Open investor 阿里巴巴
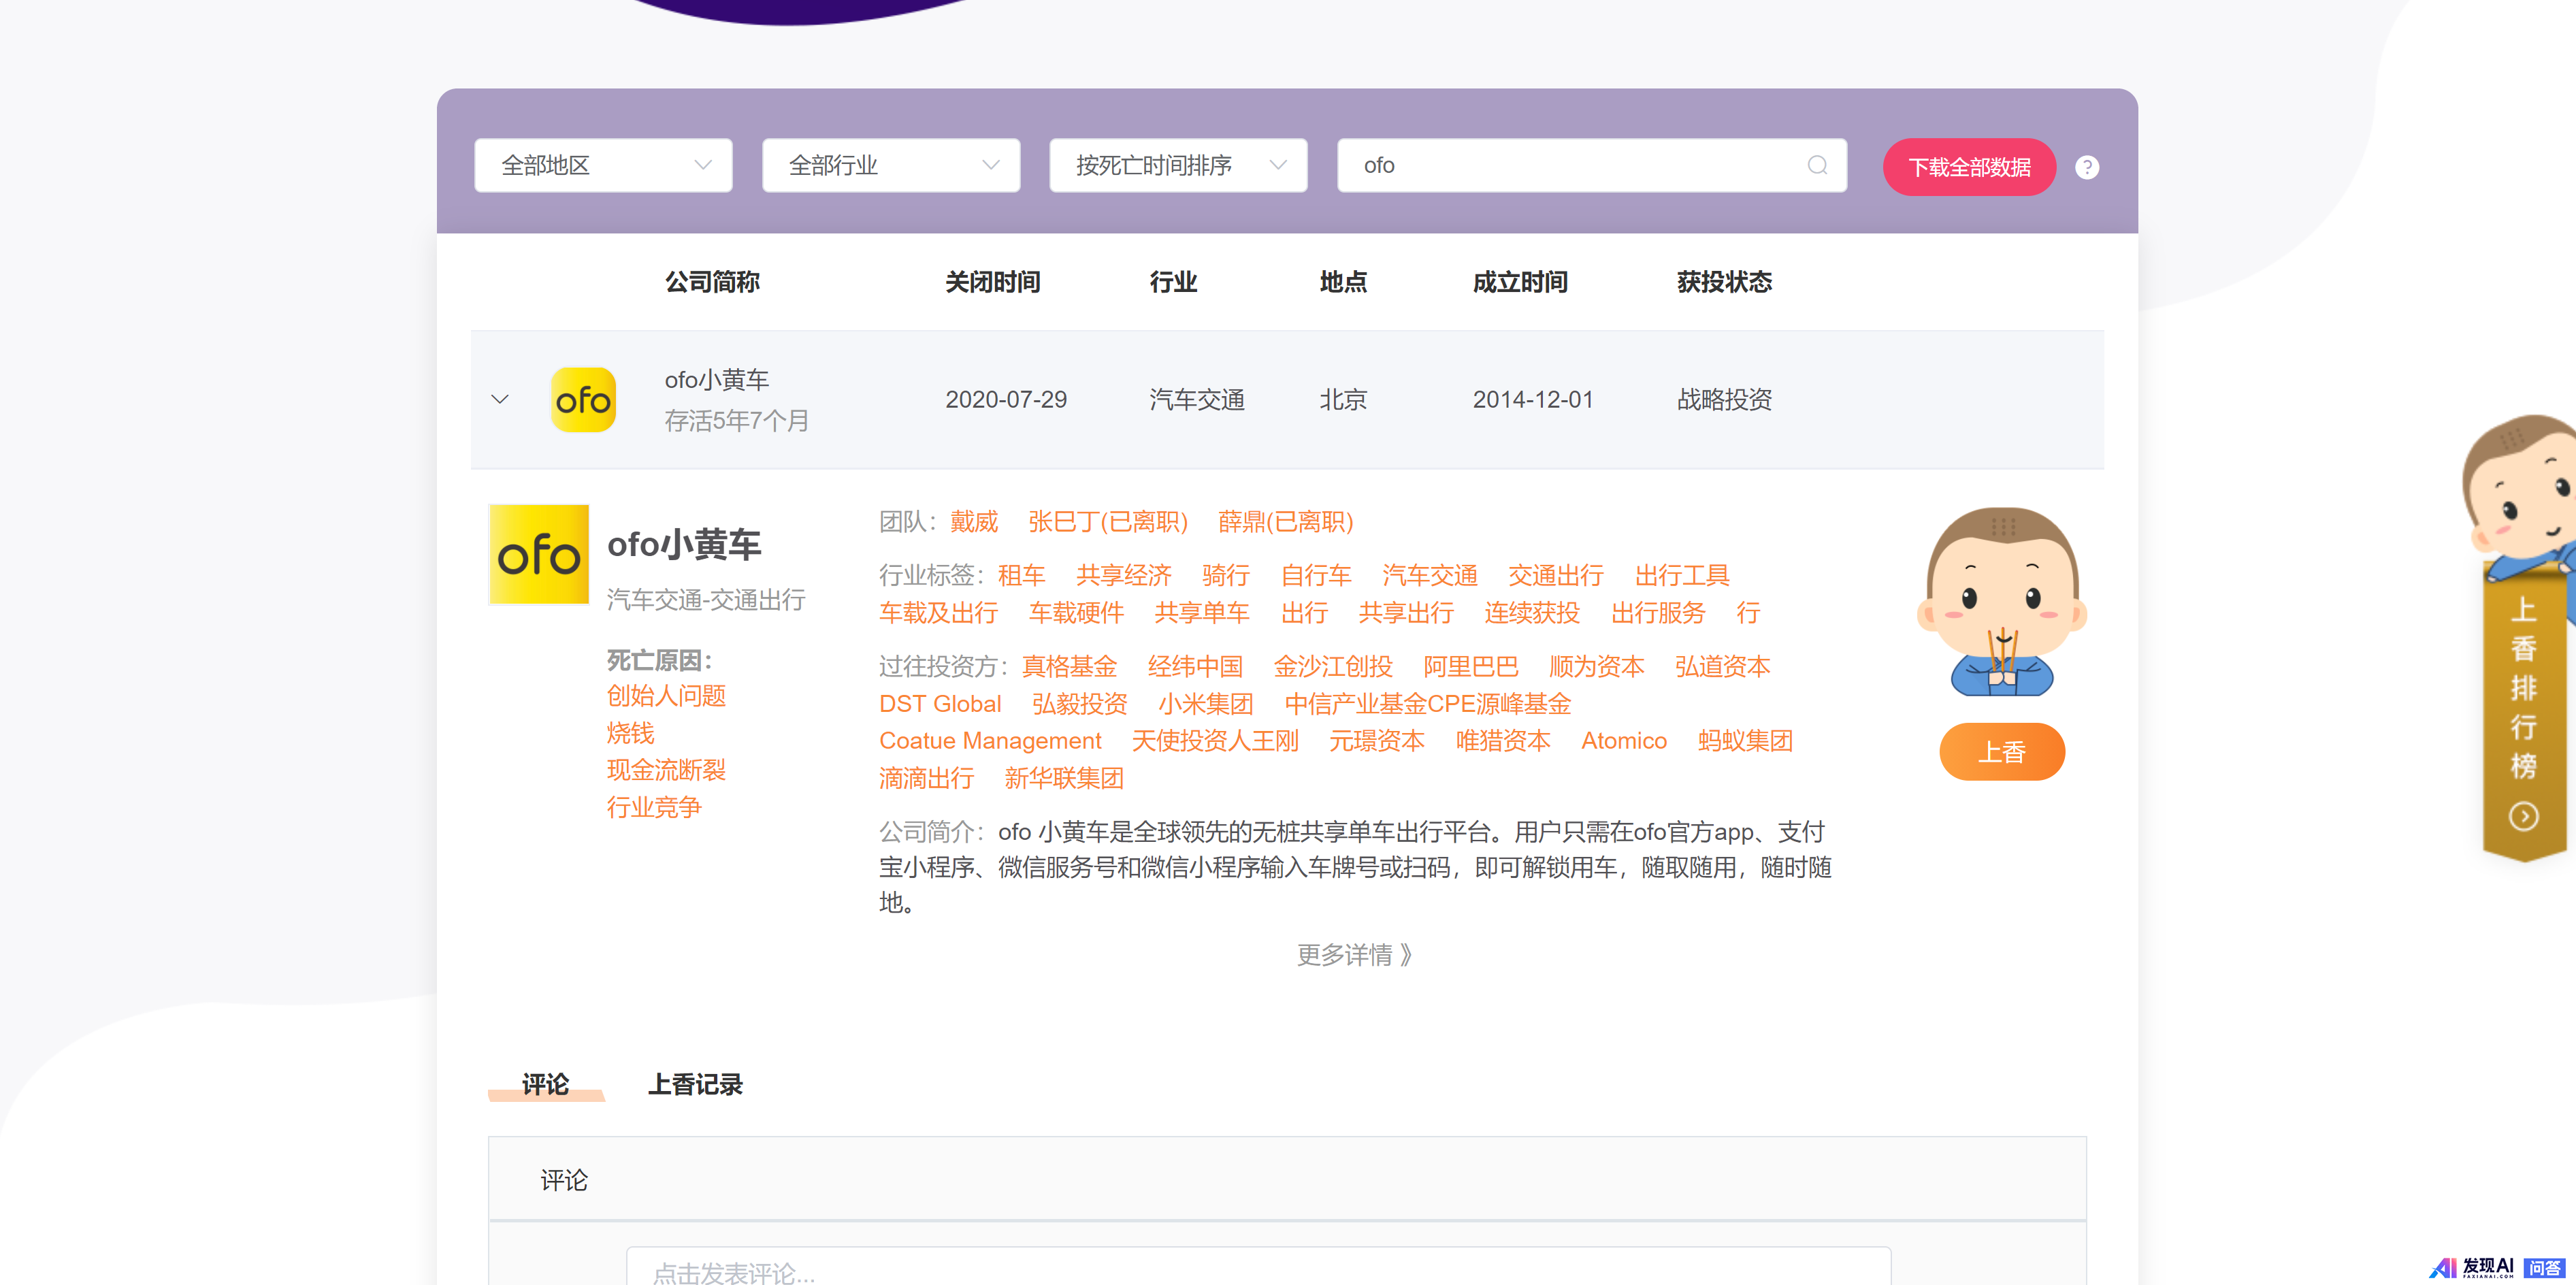Viewport: 2576px width, 1285px height. tap(1471, 667)
